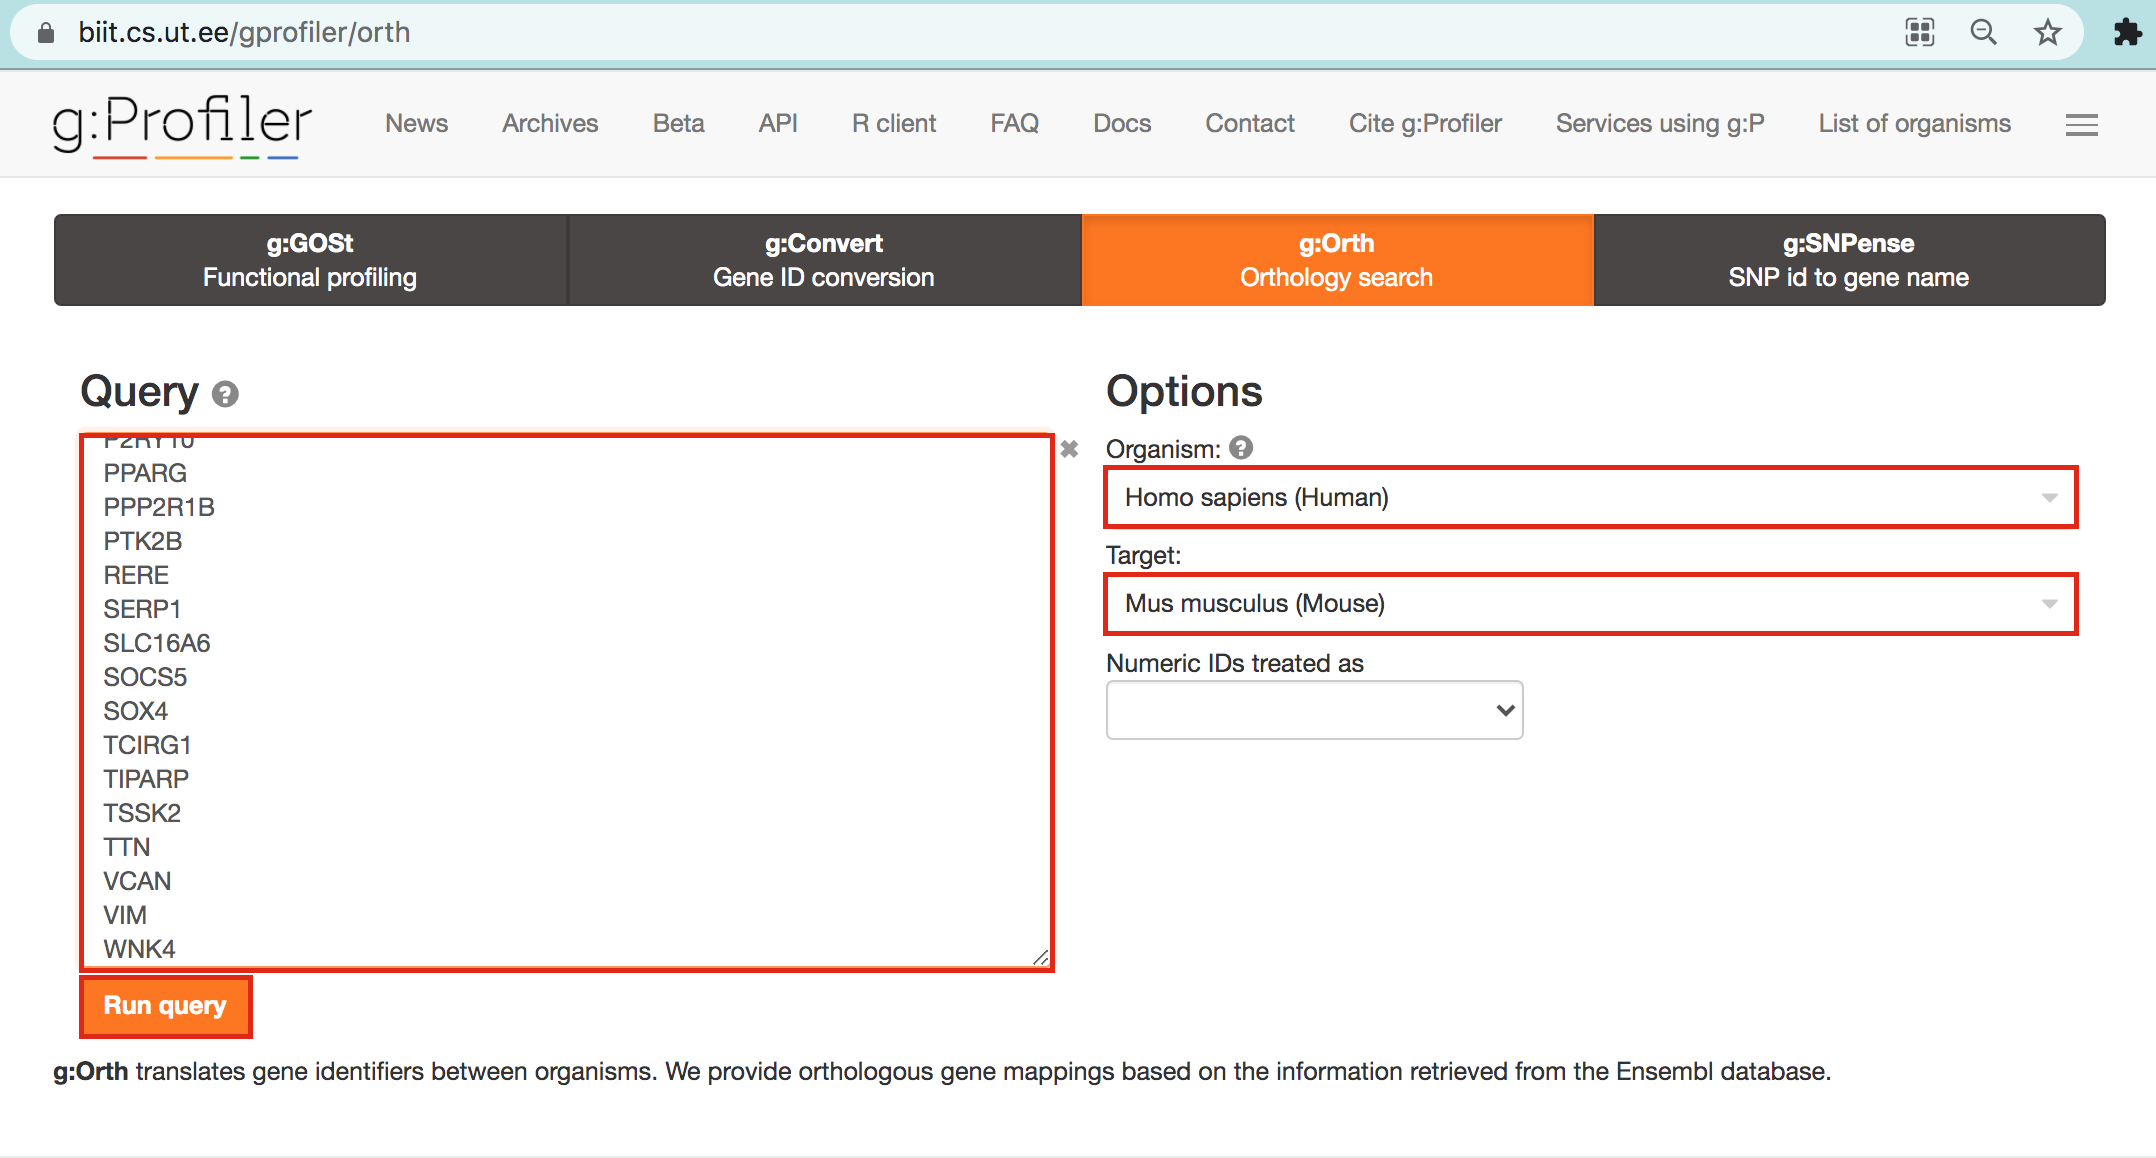Clear the query with the X icon

coord(1069,449)
